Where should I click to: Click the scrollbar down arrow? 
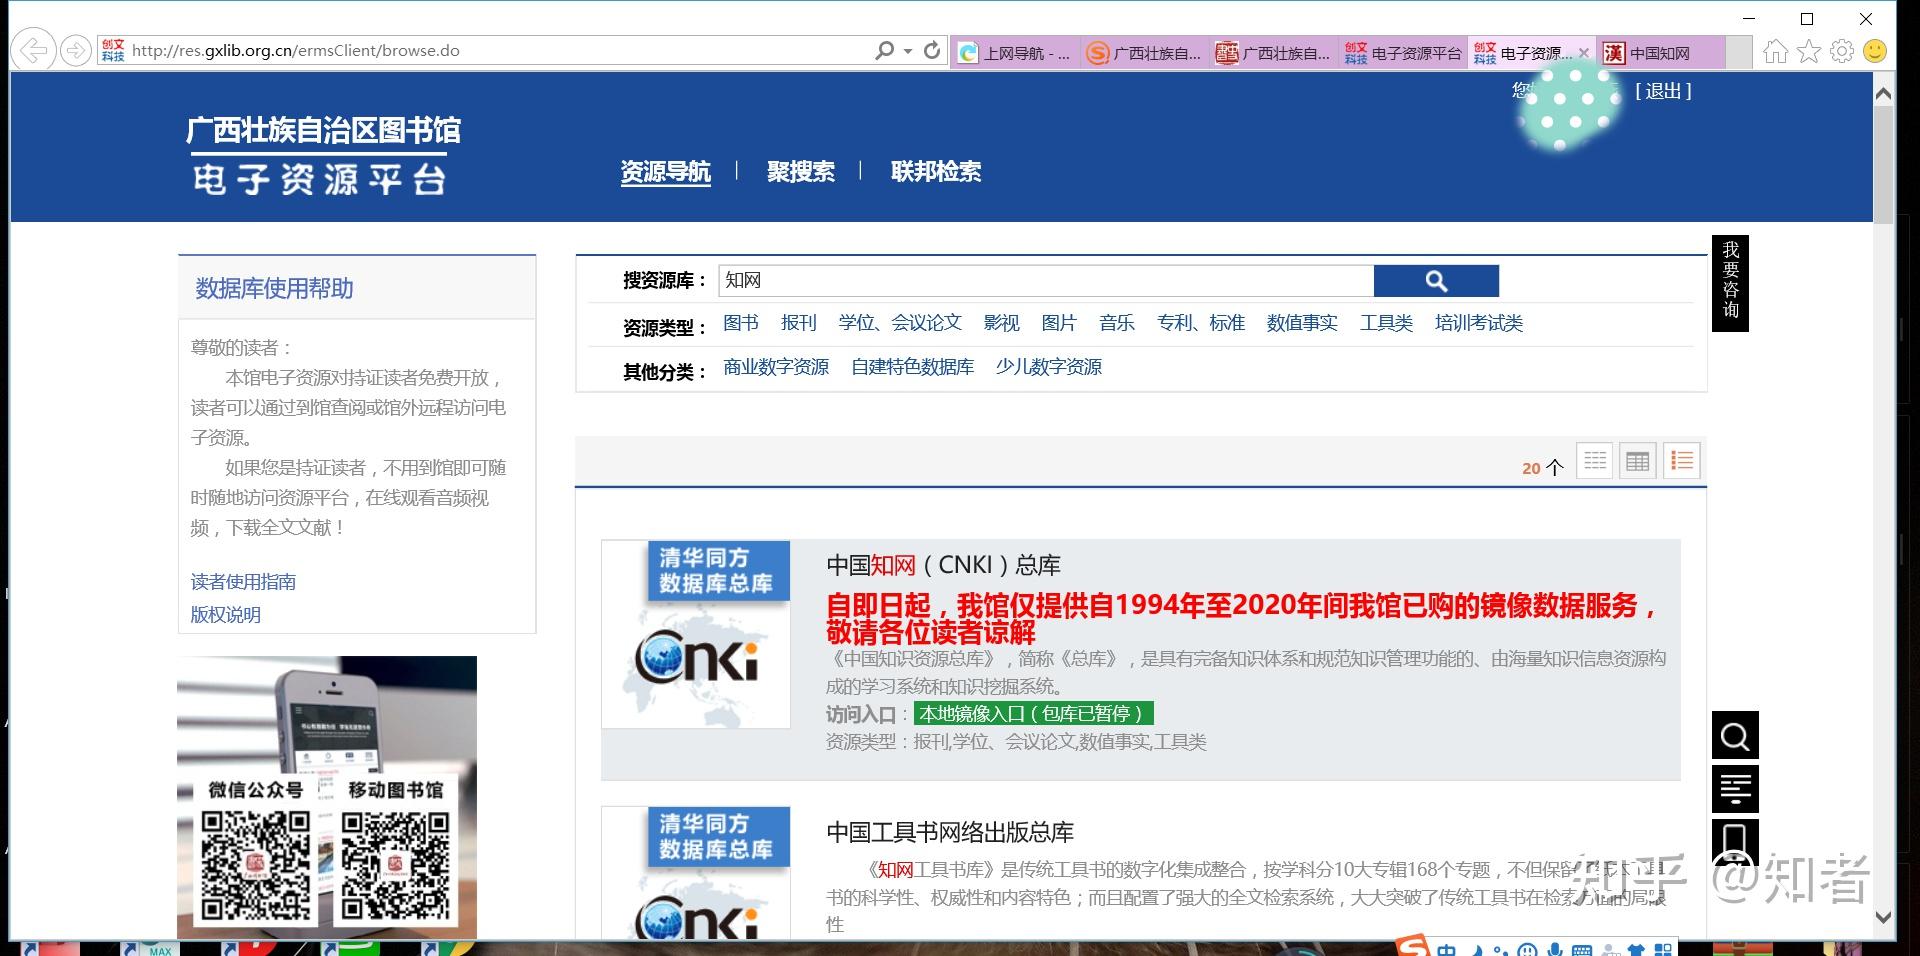(x=1884, y=917)
